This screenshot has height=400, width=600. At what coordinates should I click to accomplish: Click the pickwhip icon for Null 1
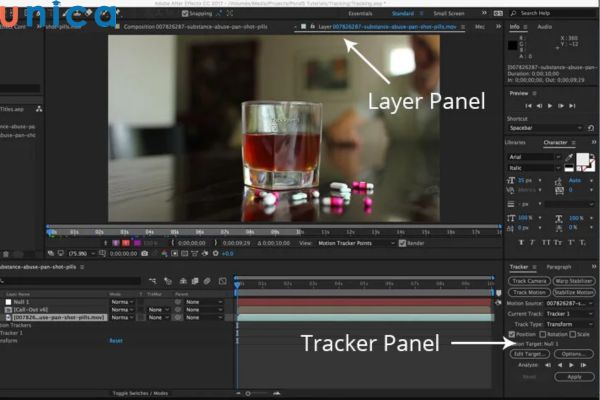pos(178,302)
